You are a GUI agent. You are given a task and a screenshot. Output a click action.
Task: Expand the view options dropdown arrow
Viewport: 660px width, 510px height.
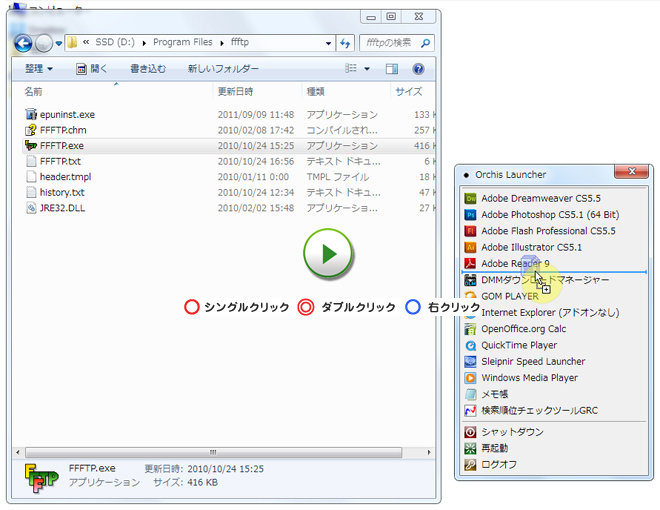pos(367,69)
